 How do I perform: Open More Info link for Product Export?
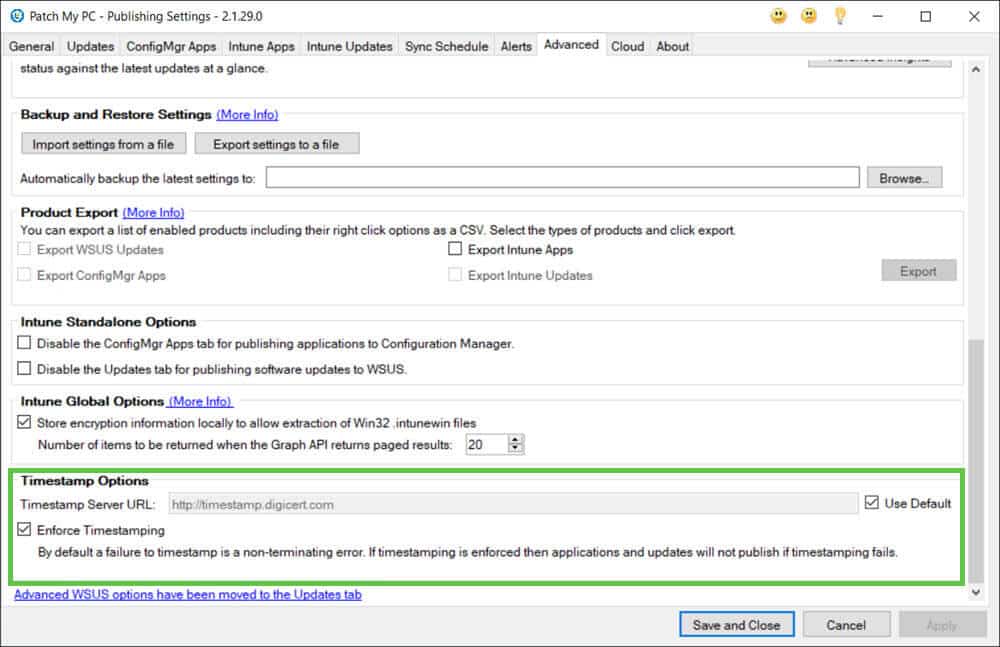[154, 212]
